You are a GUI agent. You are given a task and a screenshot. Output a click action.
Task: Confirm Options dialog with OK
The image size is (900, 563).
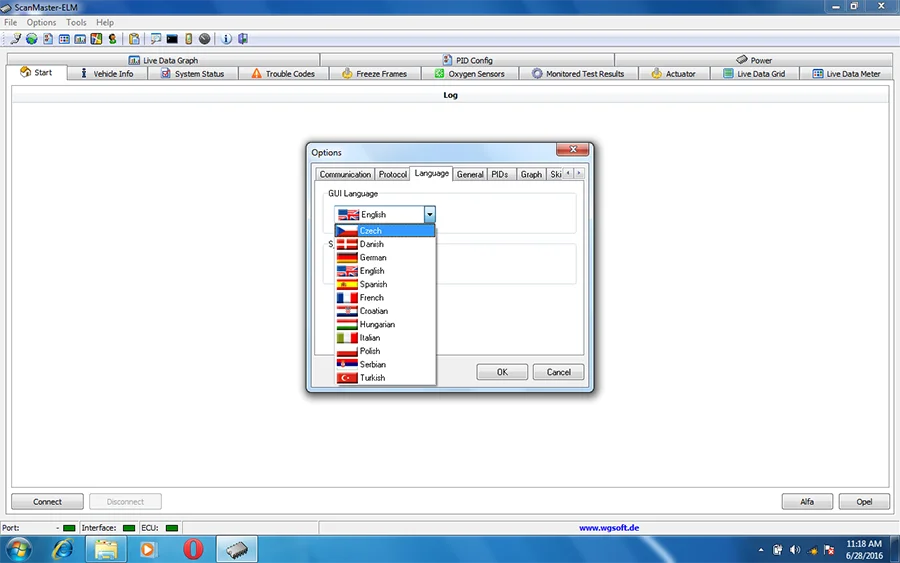502,372
